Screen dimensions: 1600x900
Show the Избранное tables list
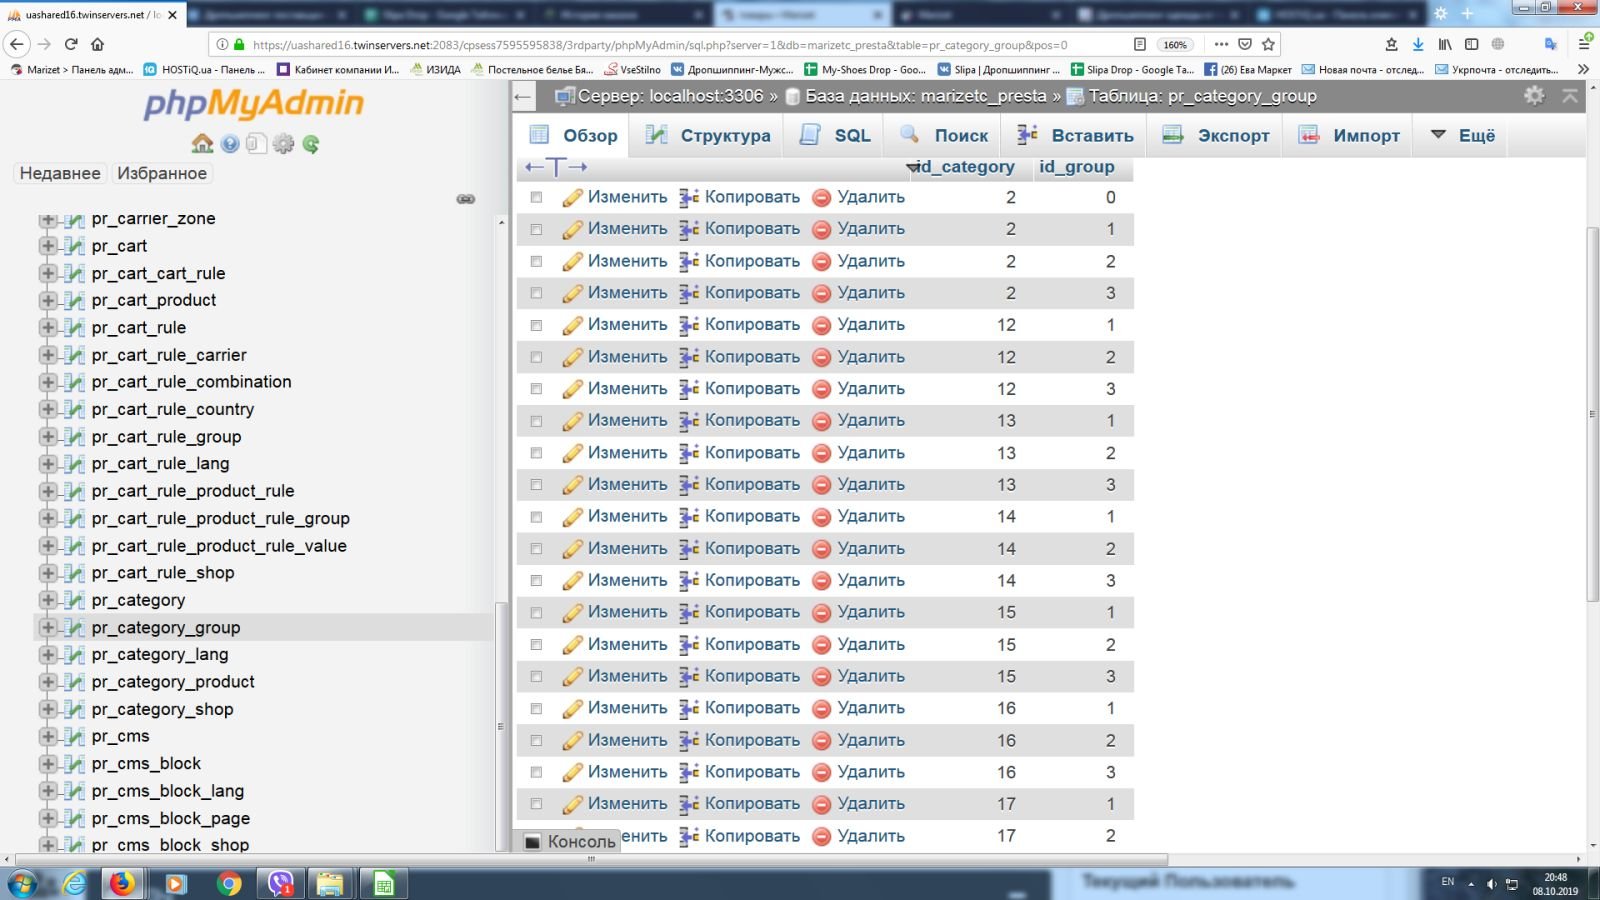pos(162,173)
